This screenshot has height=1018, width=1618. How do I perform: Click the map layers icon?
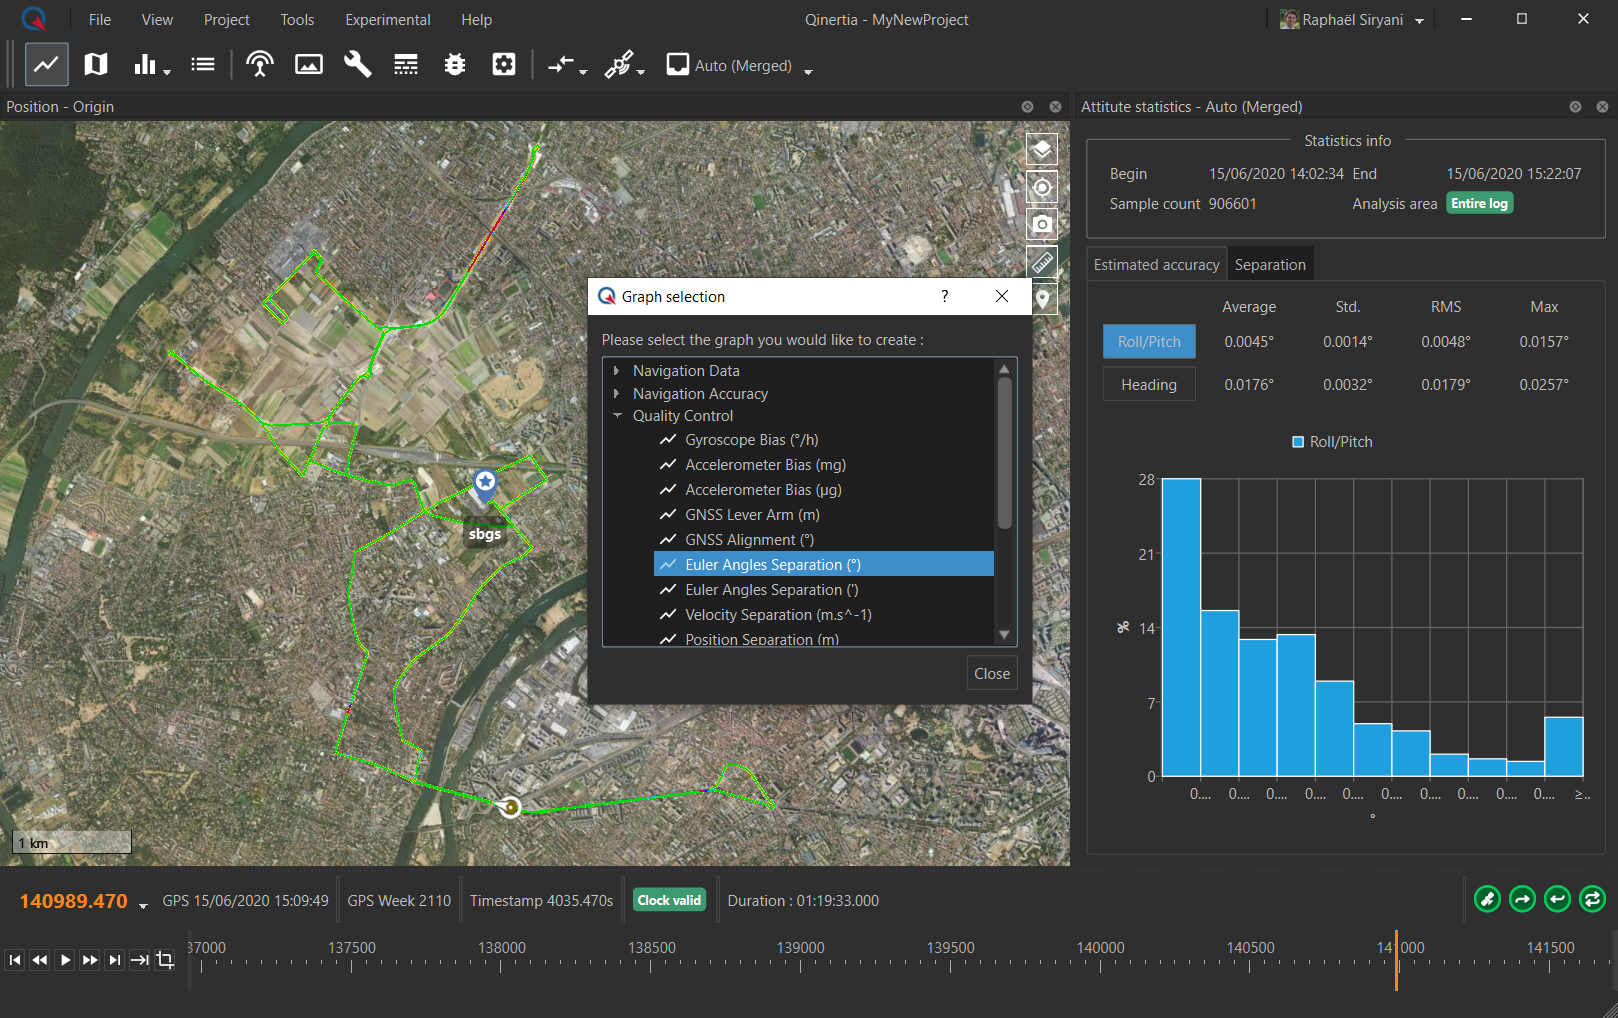pyautogui.click(x=1042, y=150)
